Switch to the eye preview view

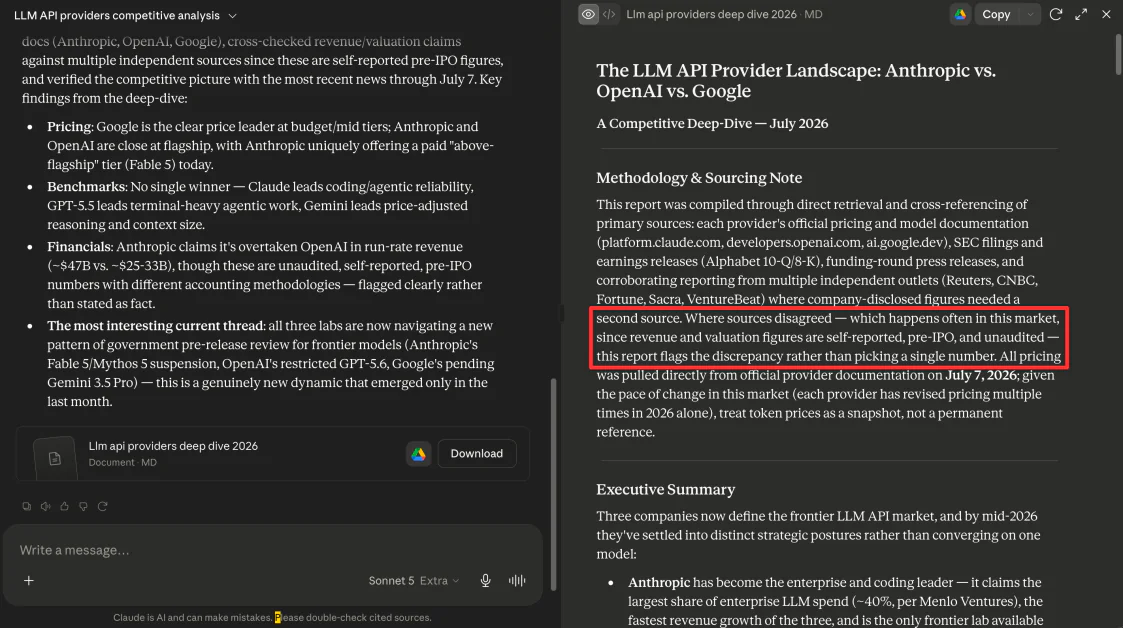(588, 14)
